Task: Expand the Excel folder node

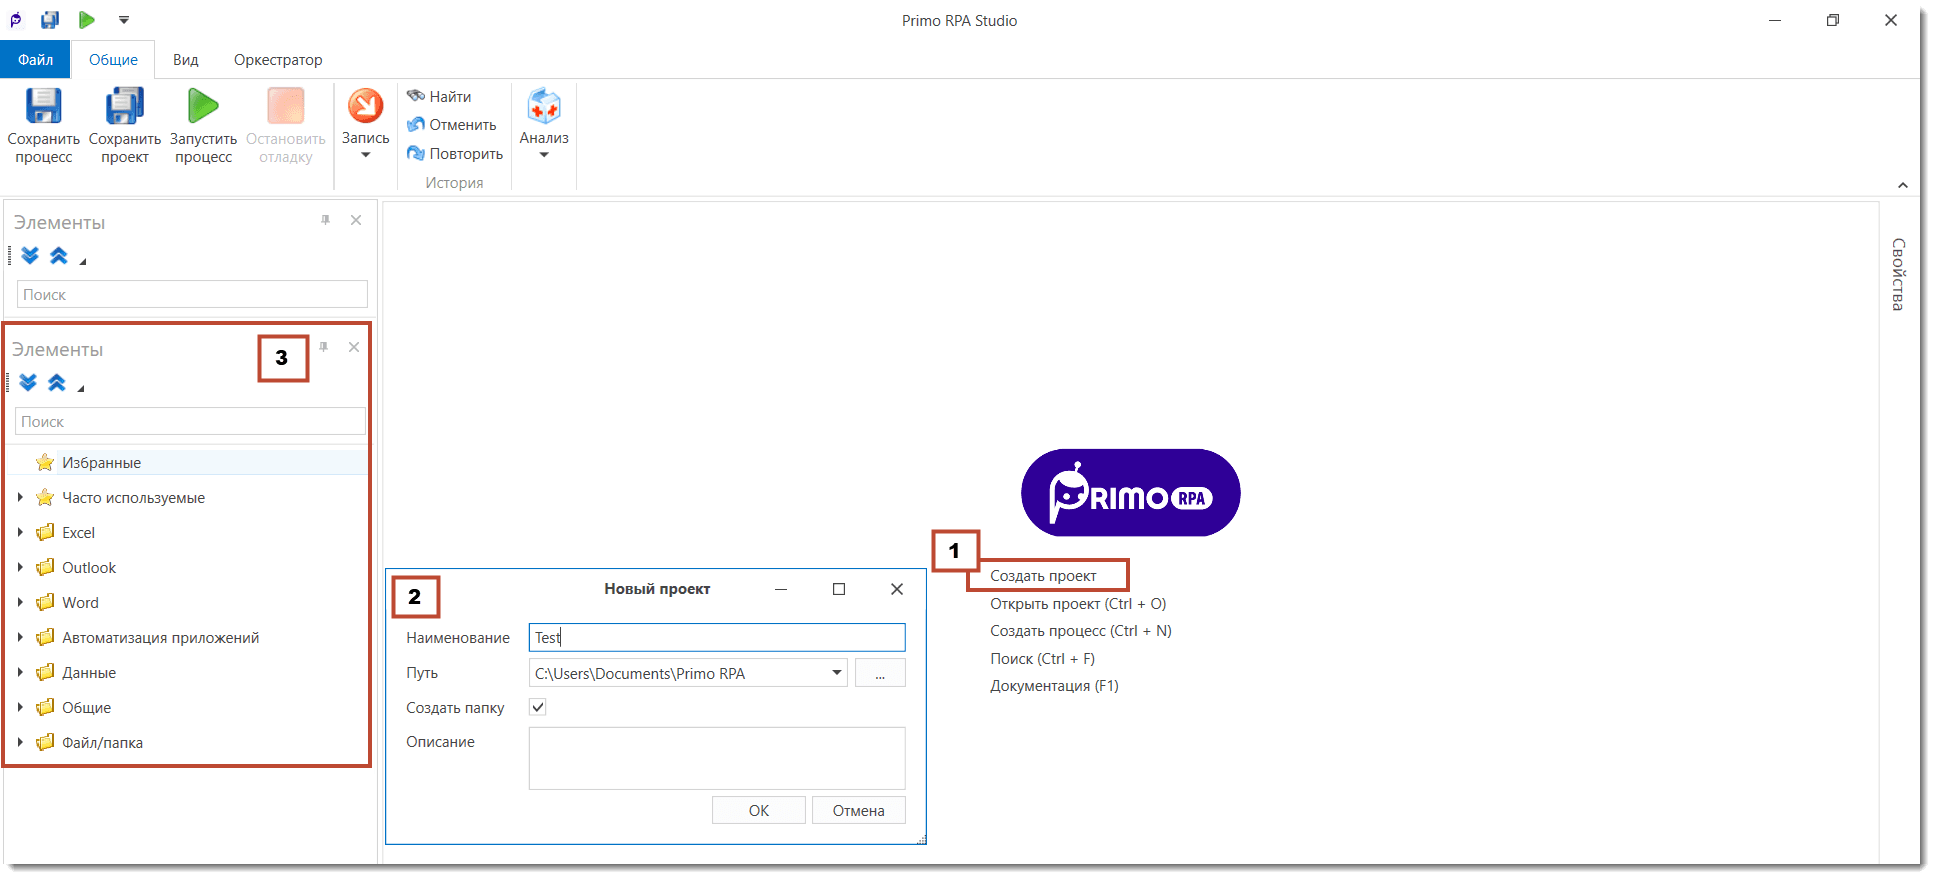Action: [20, 532]
